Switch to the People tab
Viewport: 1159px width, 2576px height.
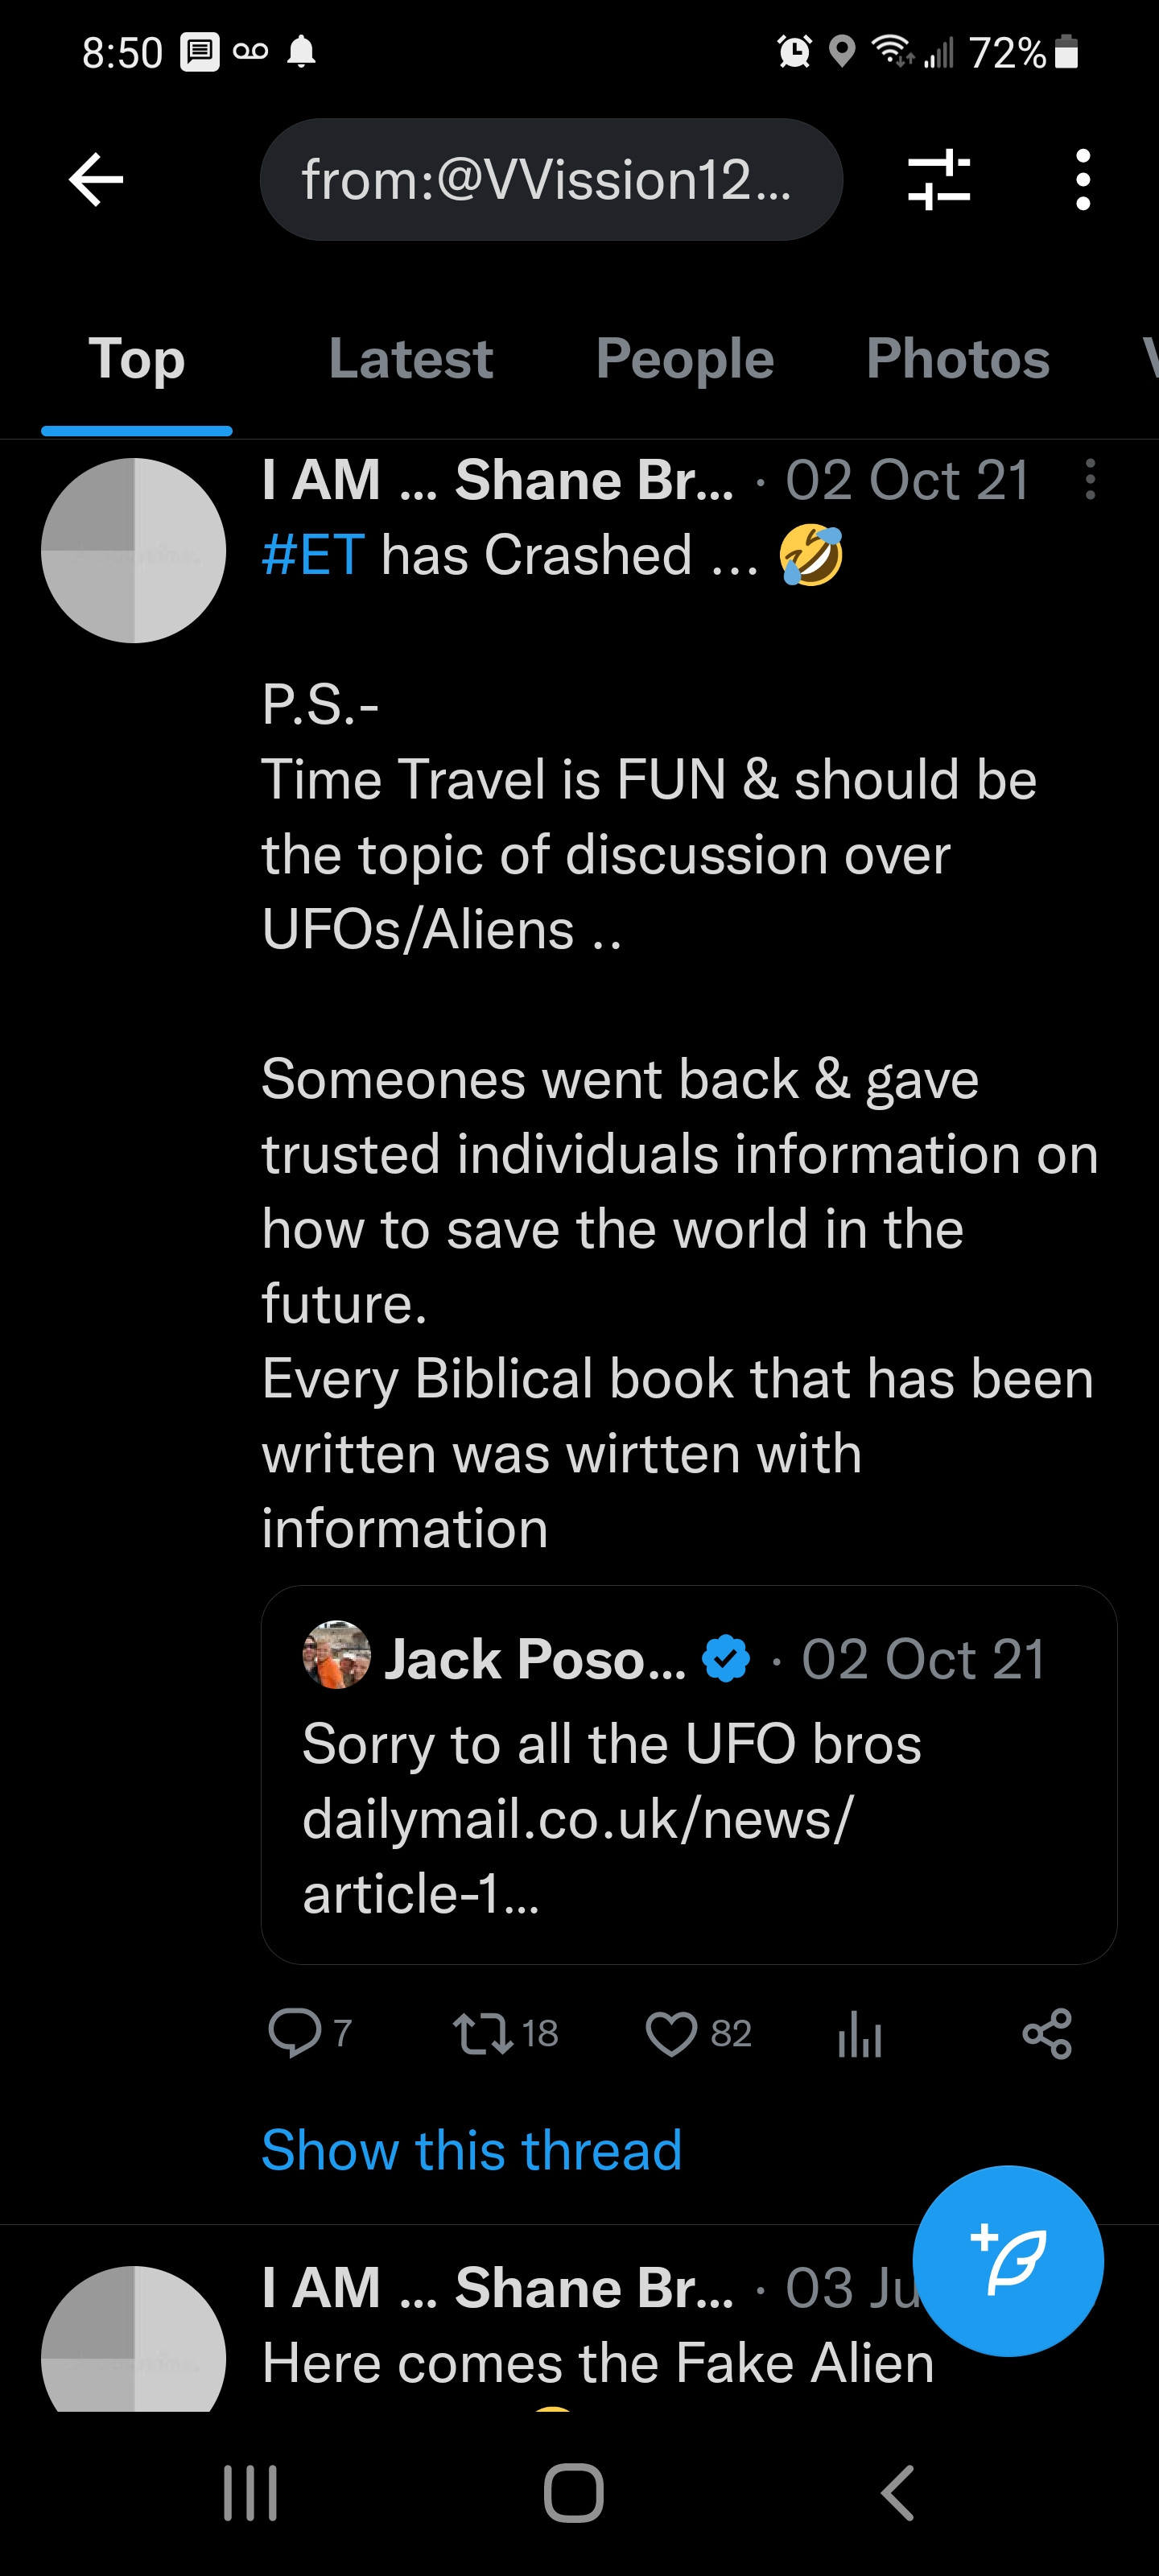pyautogui.click(x=684, y=359)
